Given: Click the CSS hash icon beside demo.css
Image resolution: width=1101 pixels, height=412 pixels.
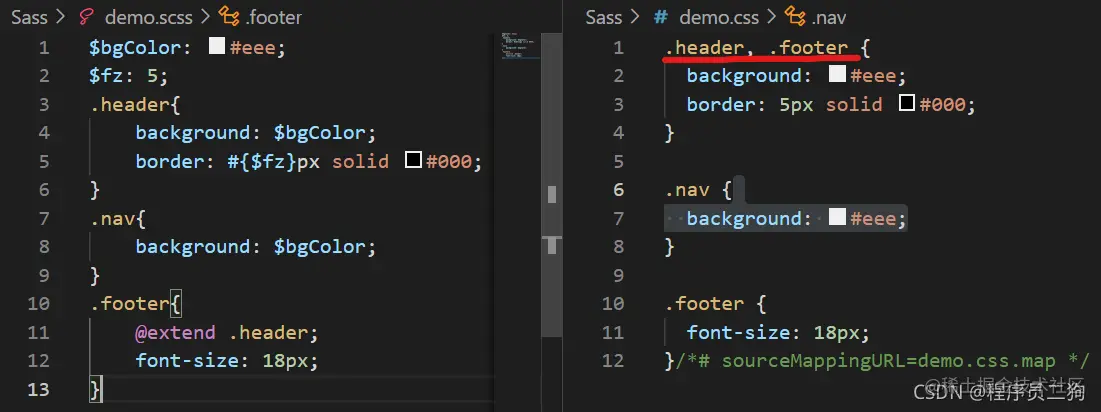Looking at the screenshot, I should [x=661, y=16].
